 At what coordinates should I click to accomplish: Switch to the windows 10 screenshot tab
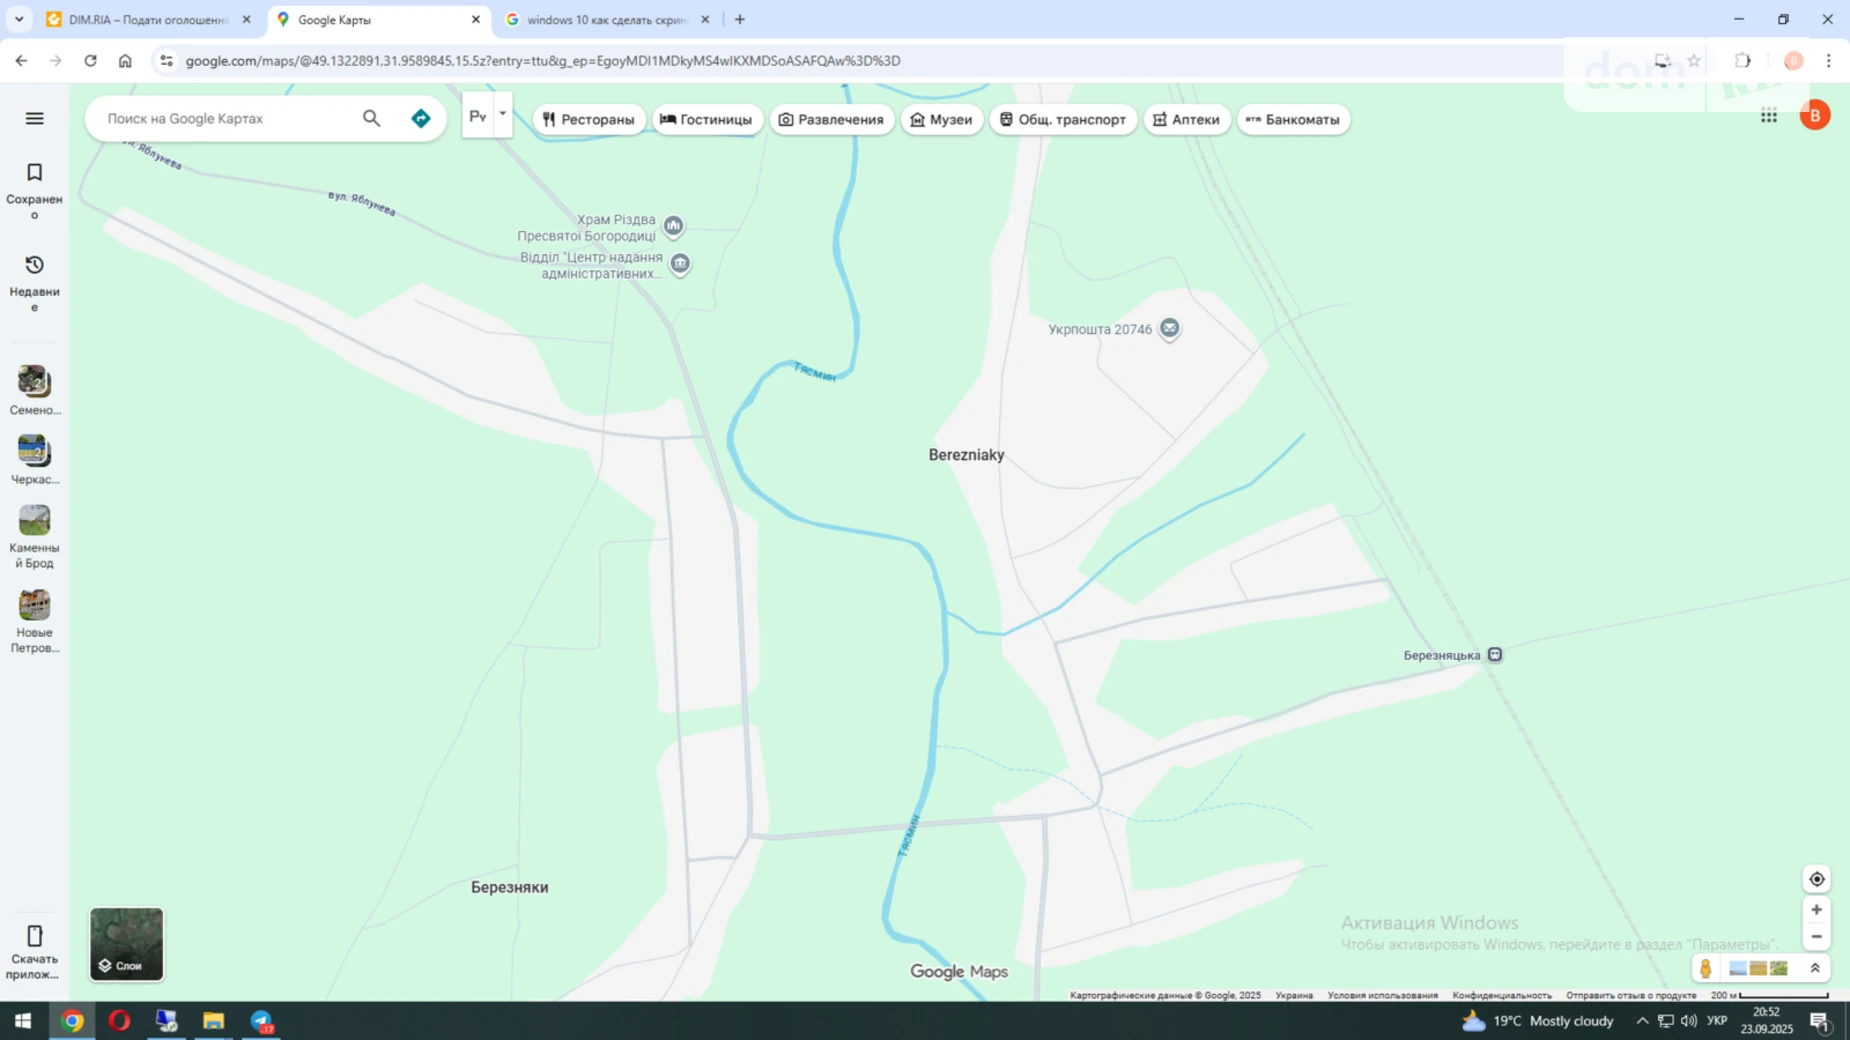pos(600,18)
